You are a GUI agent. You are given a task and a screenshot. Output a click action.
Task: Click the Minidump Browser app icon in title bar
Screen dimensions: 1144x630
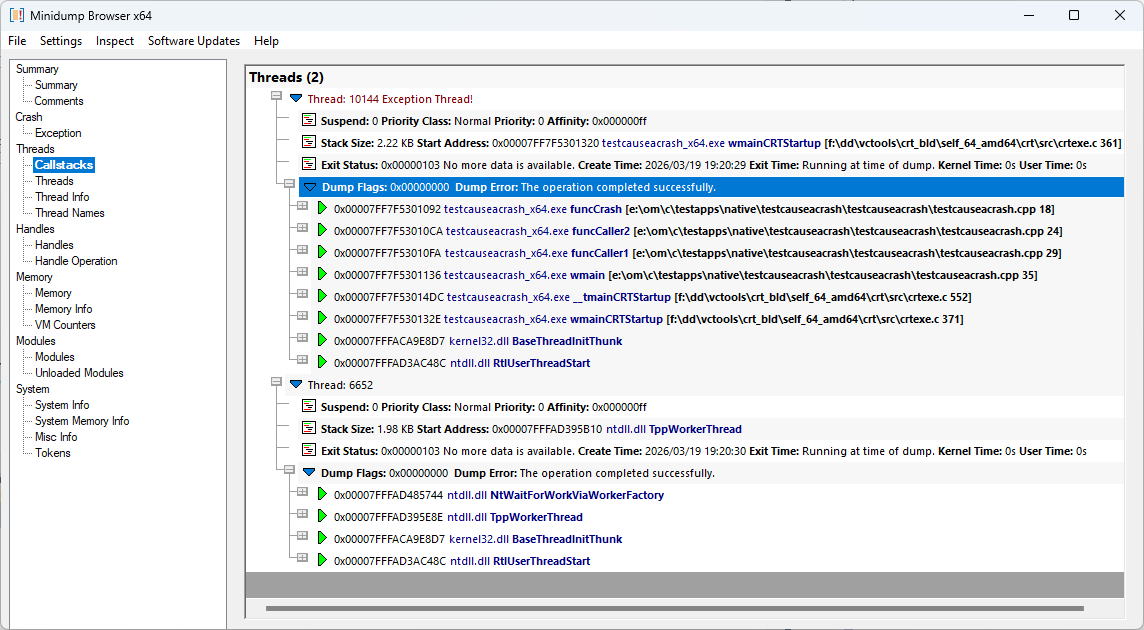tap(17, 15)
